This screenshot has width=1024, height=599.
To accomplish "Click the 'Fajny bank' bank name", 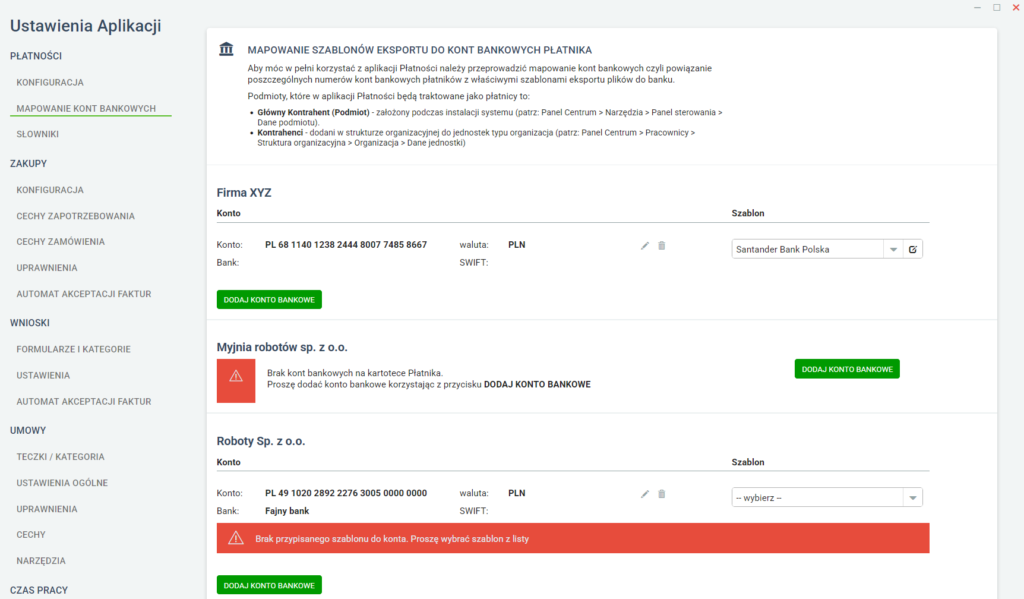I will point(287,511).
